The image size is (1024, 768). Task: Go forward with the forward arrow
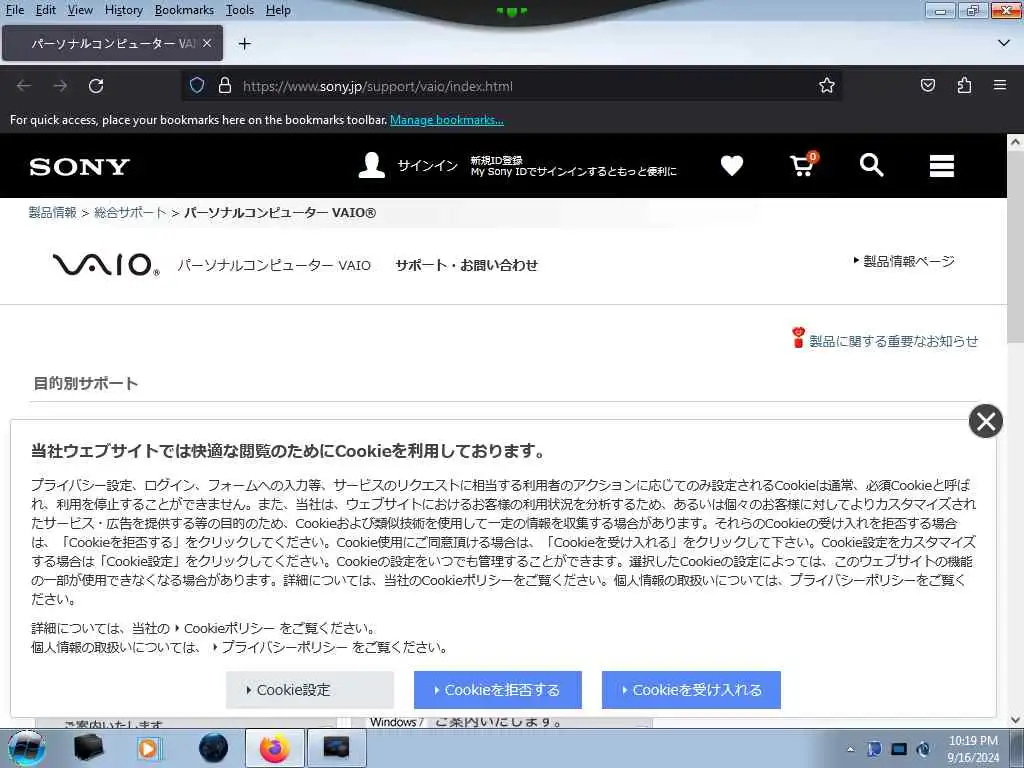tap(60, 86)
